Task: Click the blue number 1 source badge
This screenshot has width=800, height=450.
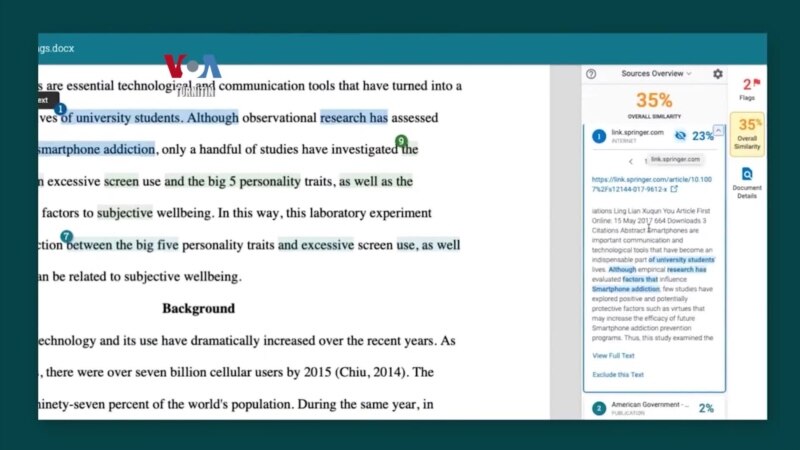Action: pyautogui.click(x=599, y=136)
